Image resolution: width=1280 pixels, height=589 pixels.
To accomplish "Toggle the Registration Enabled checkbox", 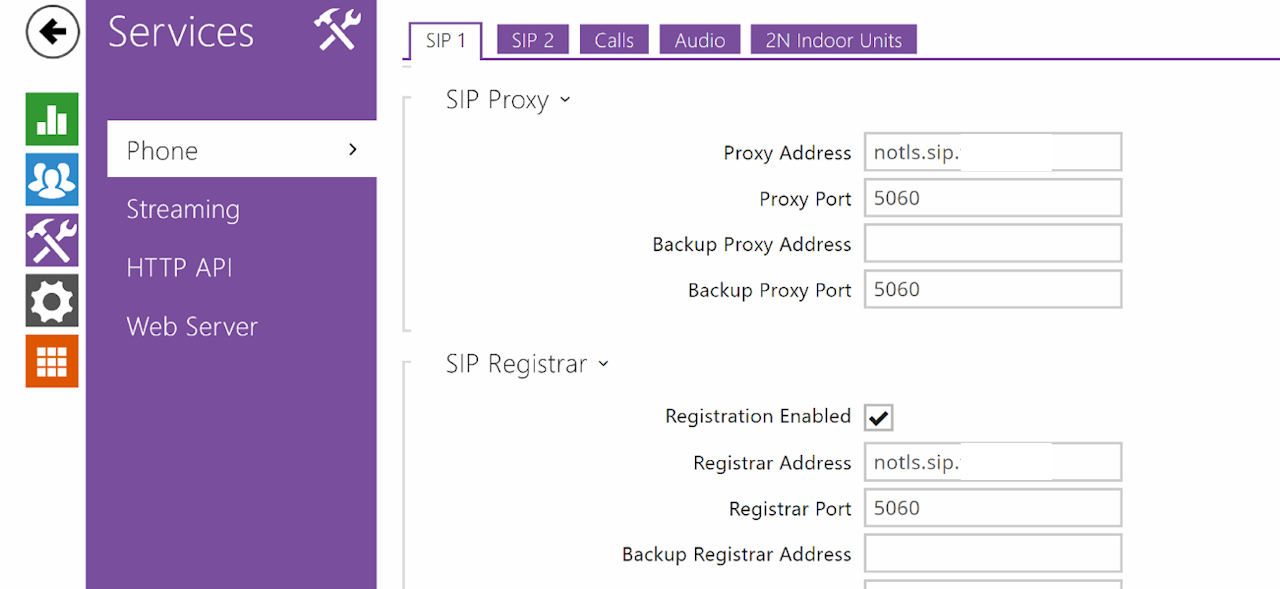I will click(879, 418).
